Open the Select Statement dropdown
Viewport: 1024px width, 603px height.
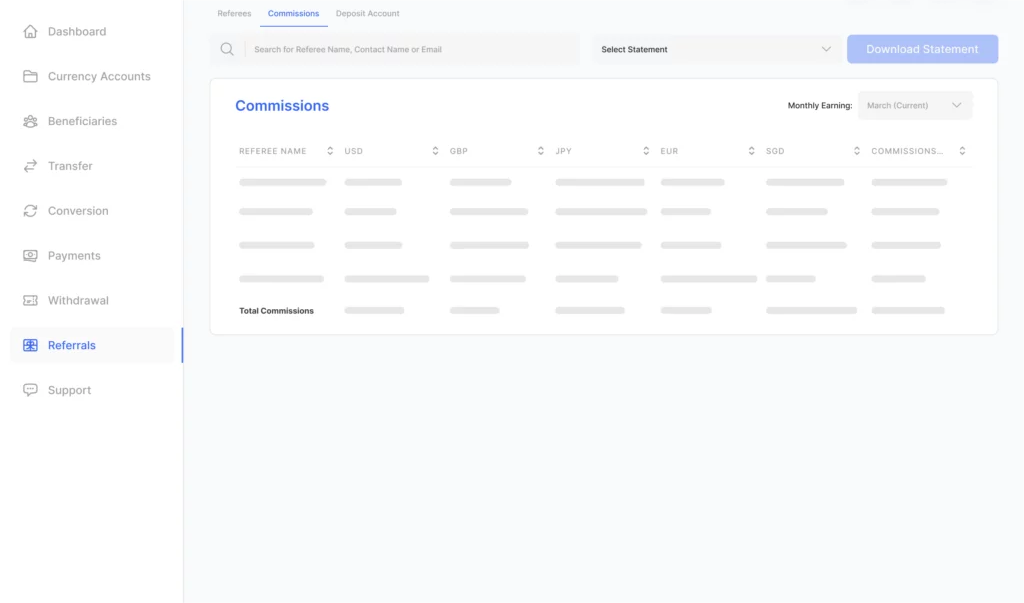(715, 49)
